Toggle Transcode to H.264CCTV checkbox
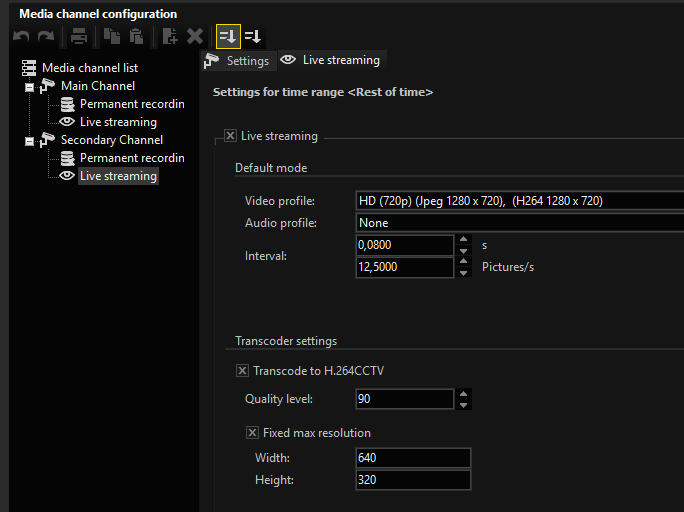 pyautogui.click(x=242, y=371)
